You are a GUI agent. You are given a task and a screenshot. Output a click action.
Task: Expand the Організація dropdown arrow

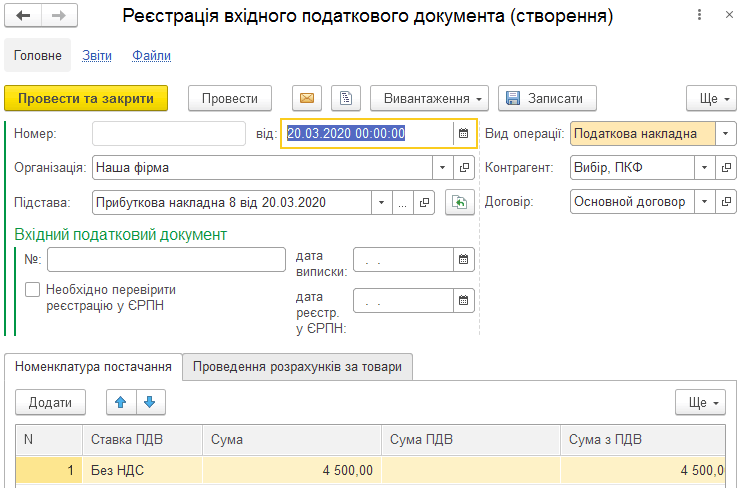[442, 168]
